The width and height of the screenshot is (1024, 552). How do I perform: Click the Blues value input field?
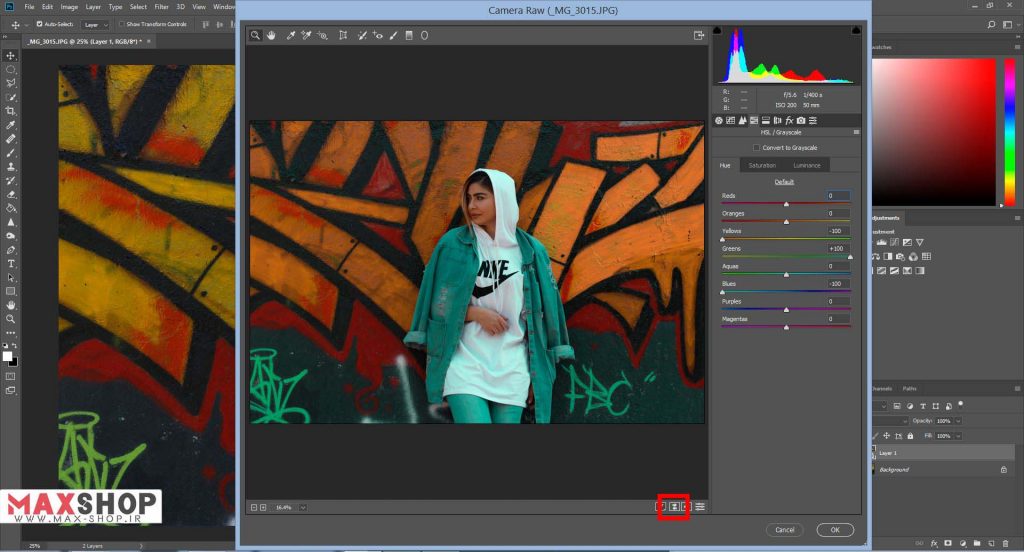838,284
